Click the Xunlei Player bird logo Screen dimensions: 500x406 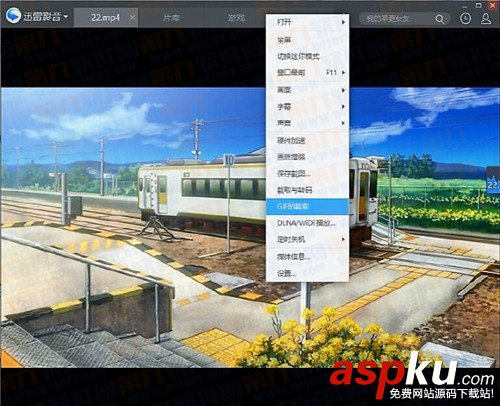tap(13, 16)
